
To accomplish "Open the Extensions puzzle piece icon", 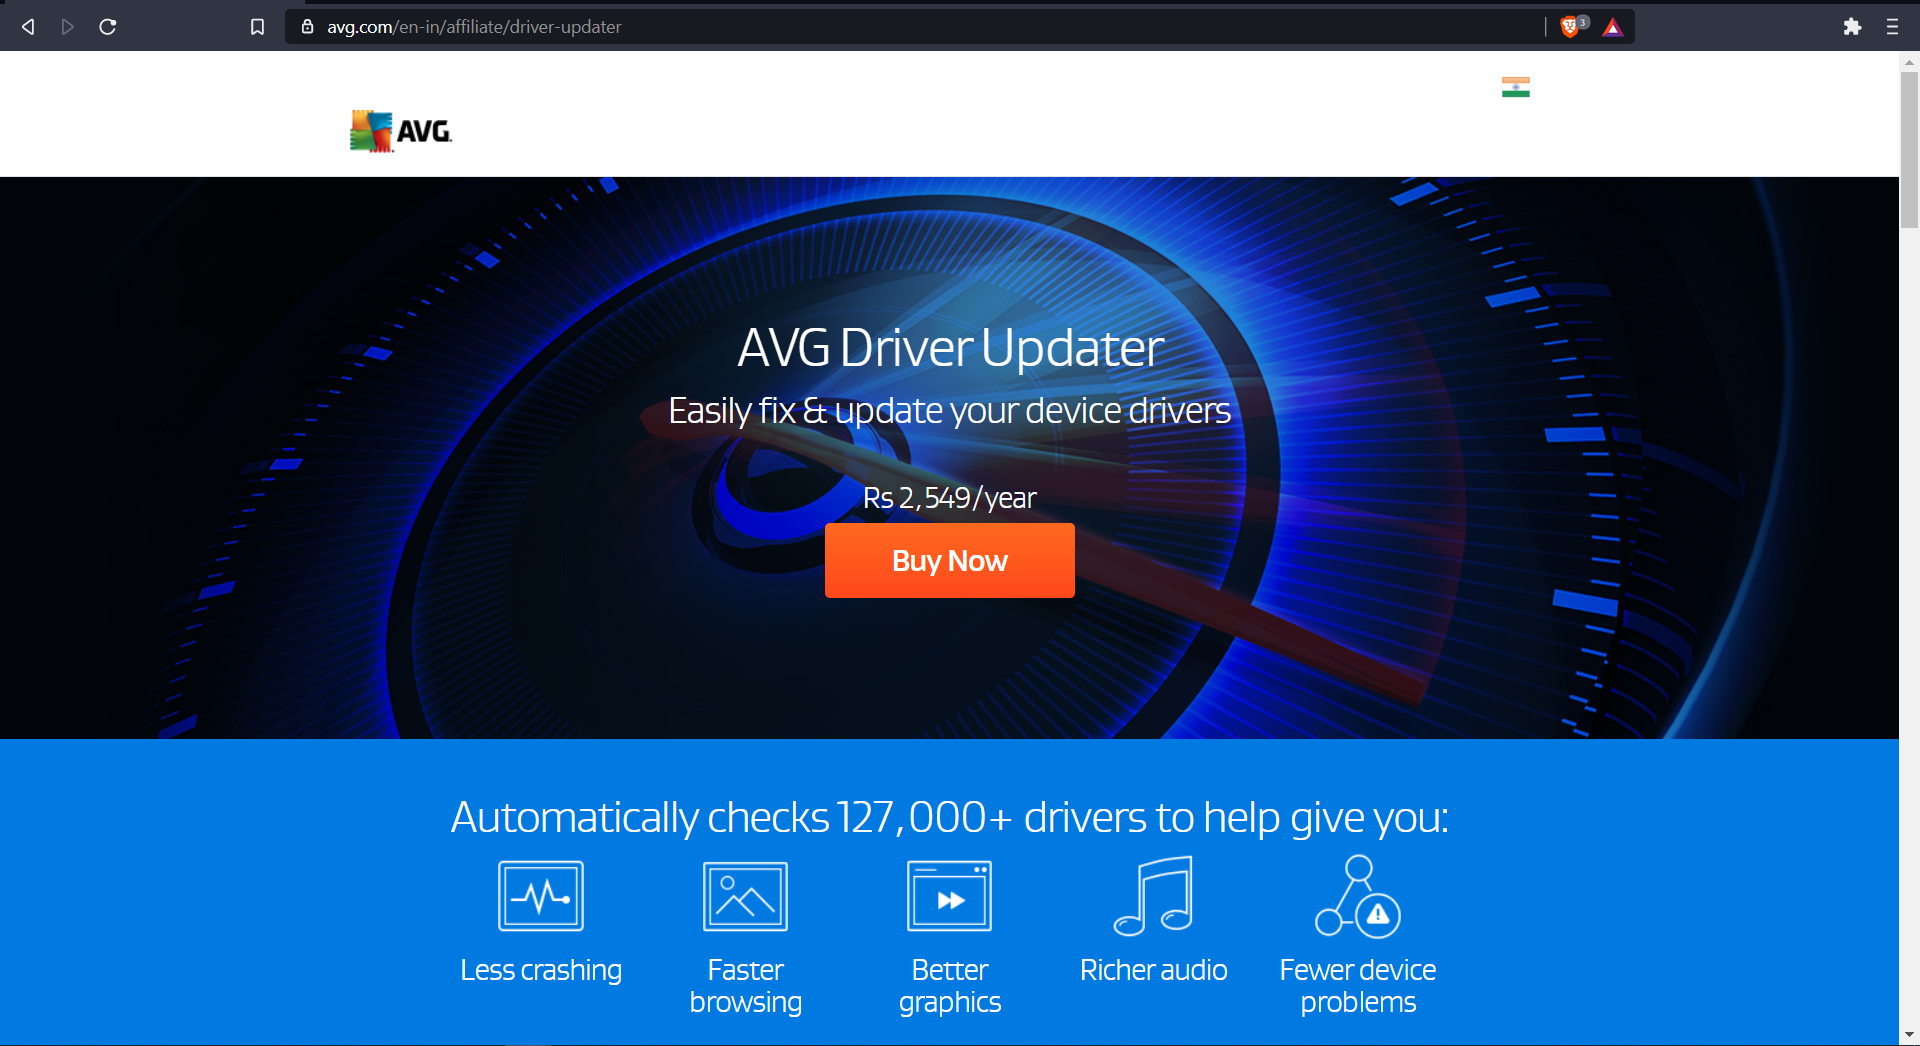I will [1852, 27].
